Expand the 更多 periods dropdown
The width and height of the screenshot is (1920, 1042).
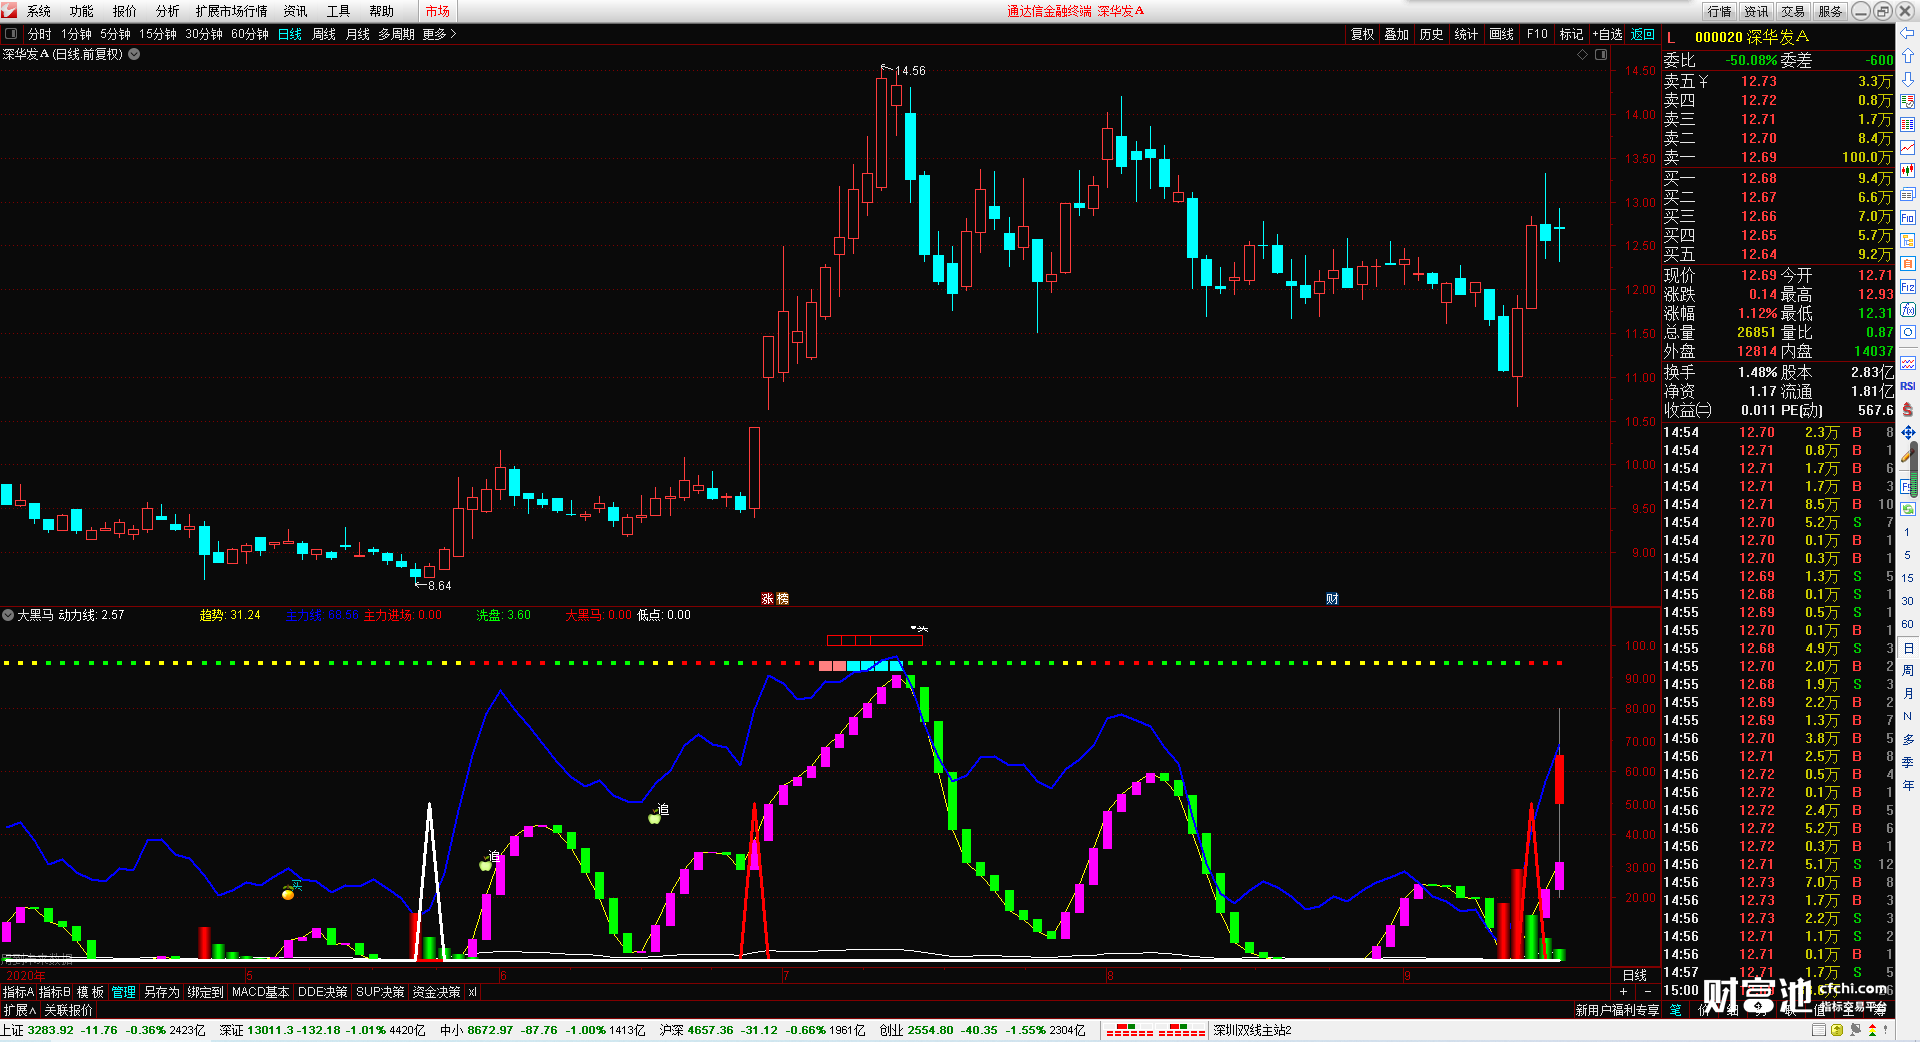pos(439,34)
